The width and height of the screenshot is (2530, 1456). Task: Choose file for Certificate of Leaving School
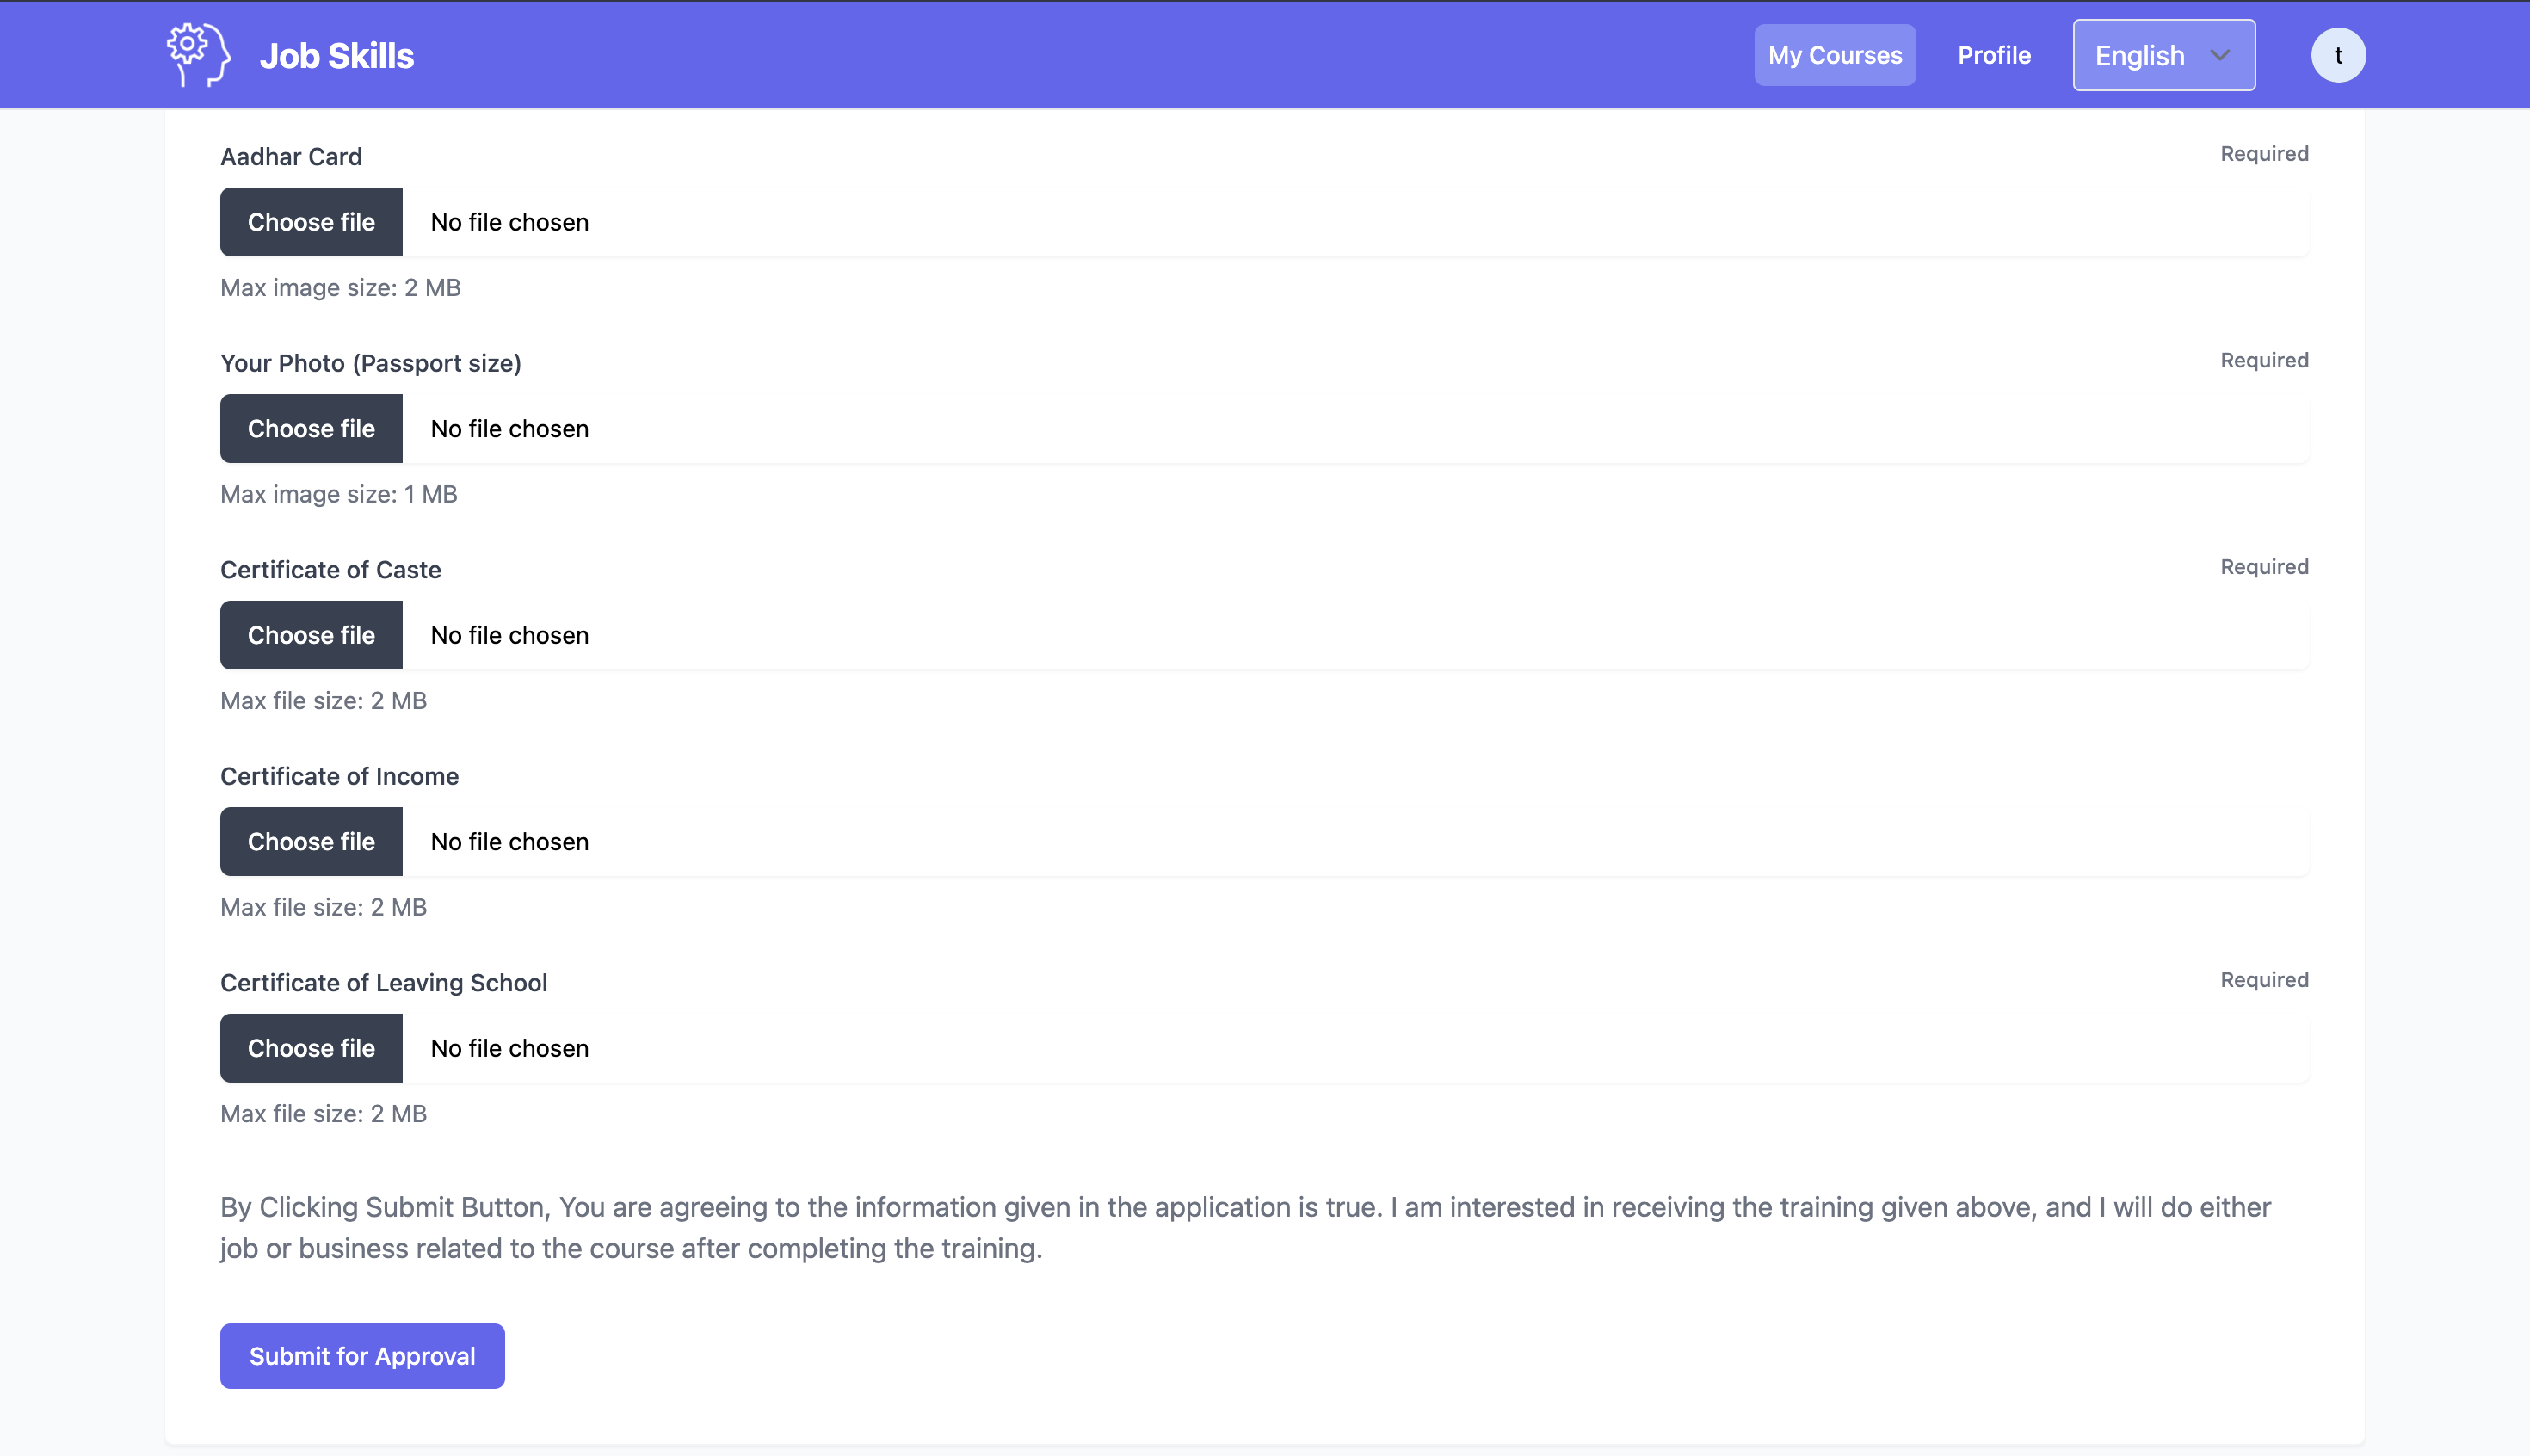pos(311,1048)
